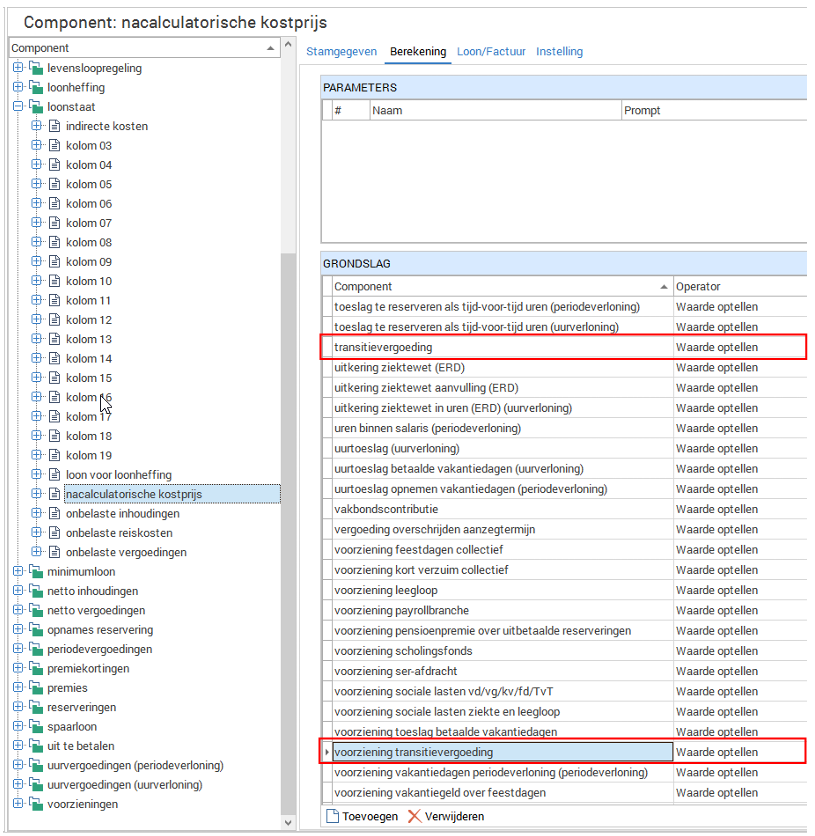Image resolution: width=815 pixels, height=836 pixels.
Task: Click the tree panel vertical scrollbar
Action: (288, 500)
